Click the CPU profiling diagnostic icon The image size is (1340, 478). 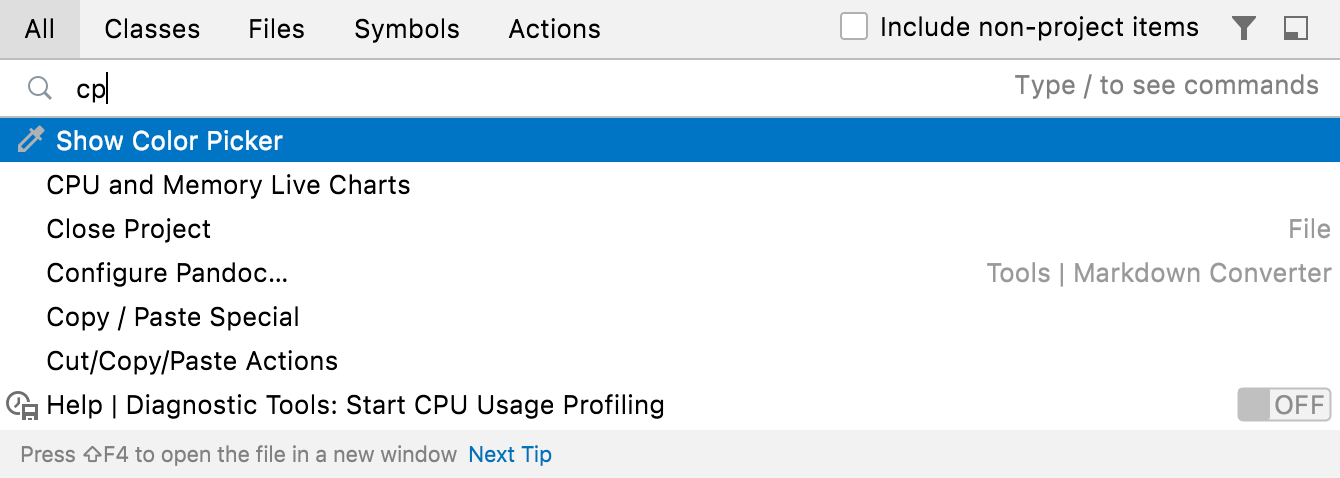[x=22, y=405]
